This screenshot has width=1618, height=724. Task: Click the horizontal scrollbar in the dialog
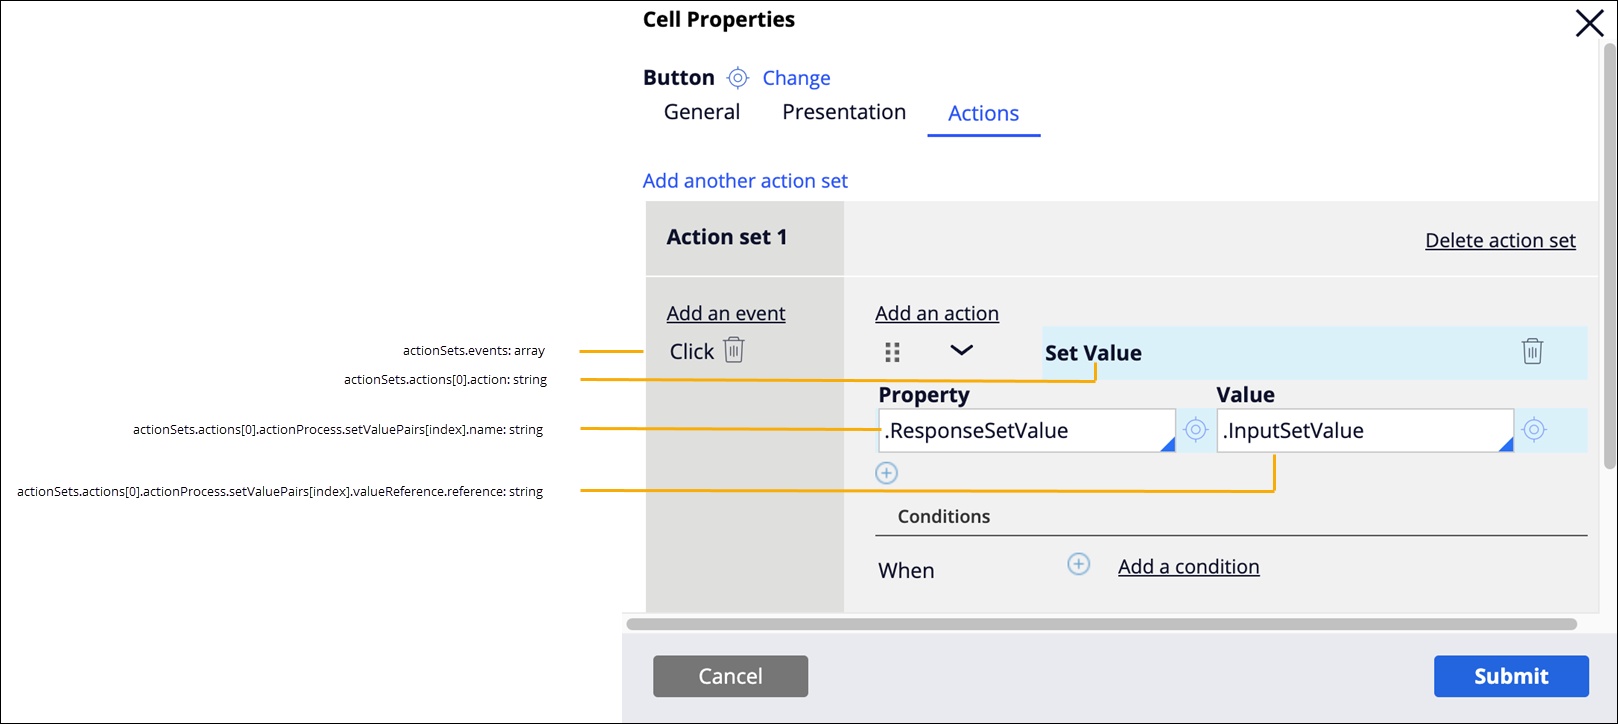click(x=1100, y=624)
